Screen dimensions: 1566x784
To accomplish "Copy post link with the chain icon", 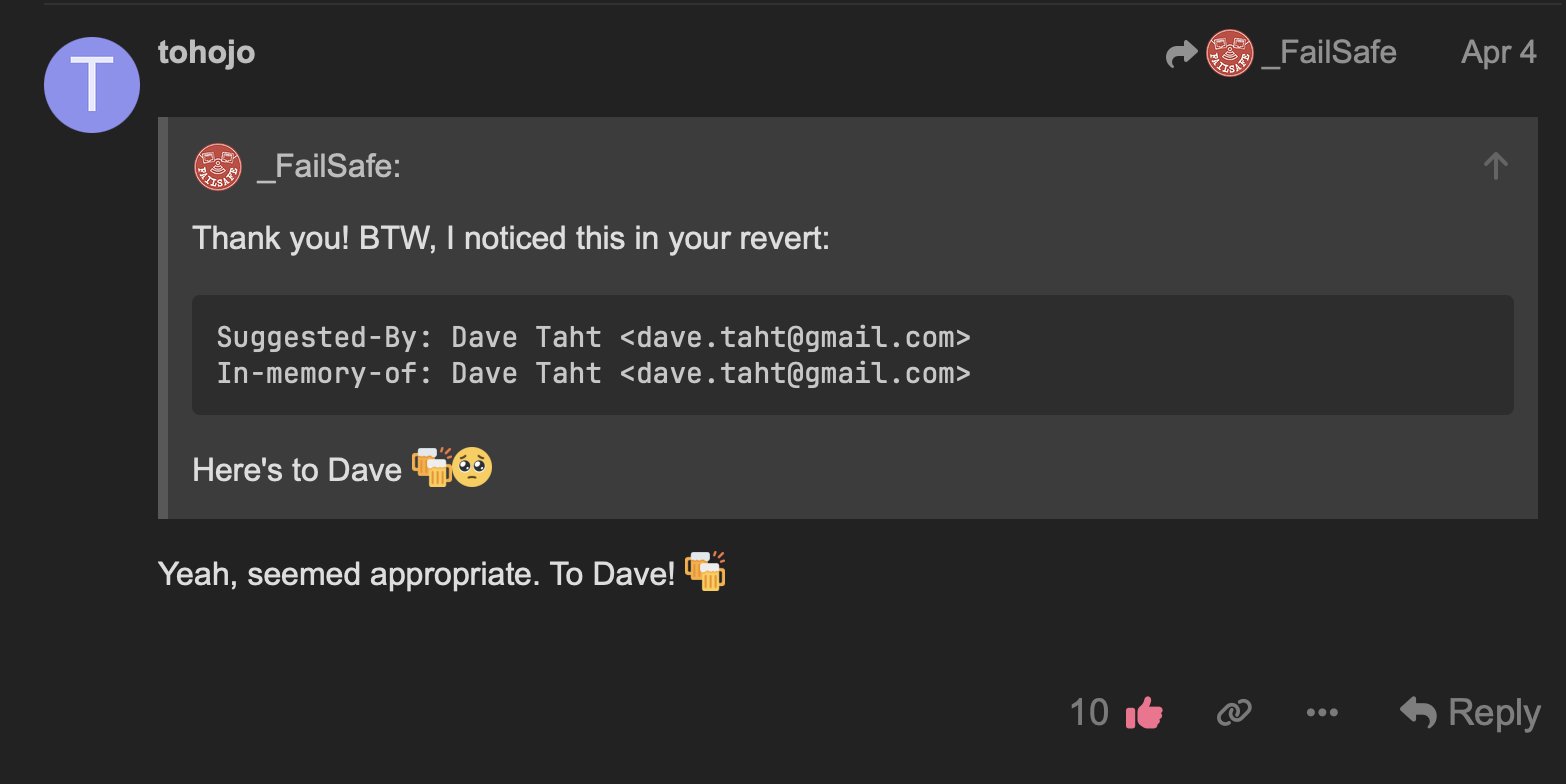I will (x=1235, y=713).
